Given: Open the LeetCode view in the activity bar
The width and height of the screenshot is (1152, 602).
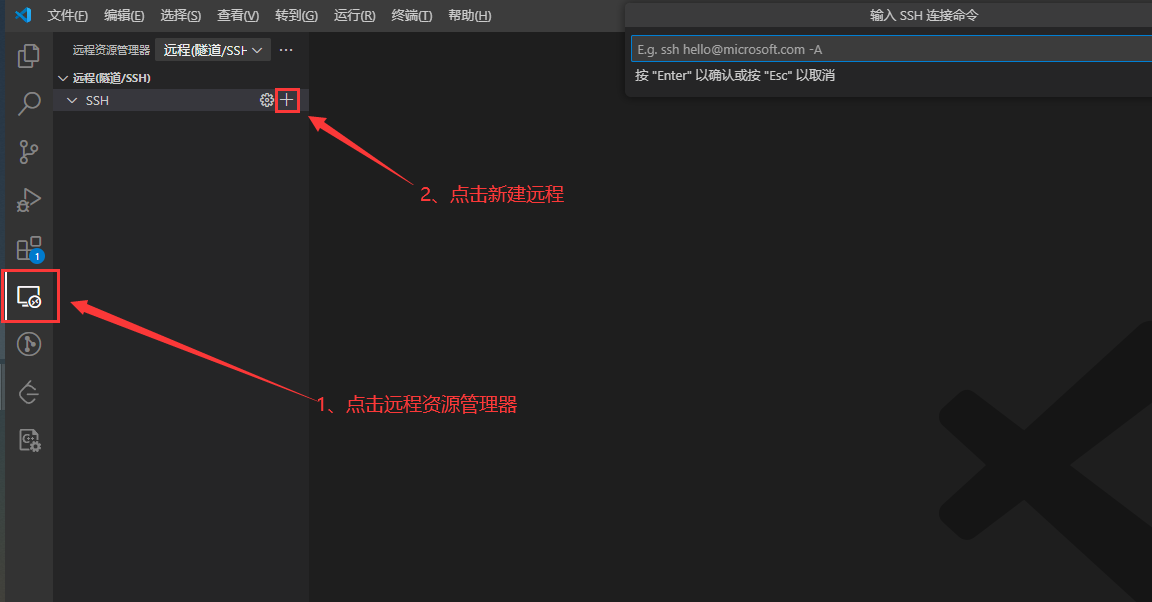Looking at the screenshot, I should pos(29,393).
